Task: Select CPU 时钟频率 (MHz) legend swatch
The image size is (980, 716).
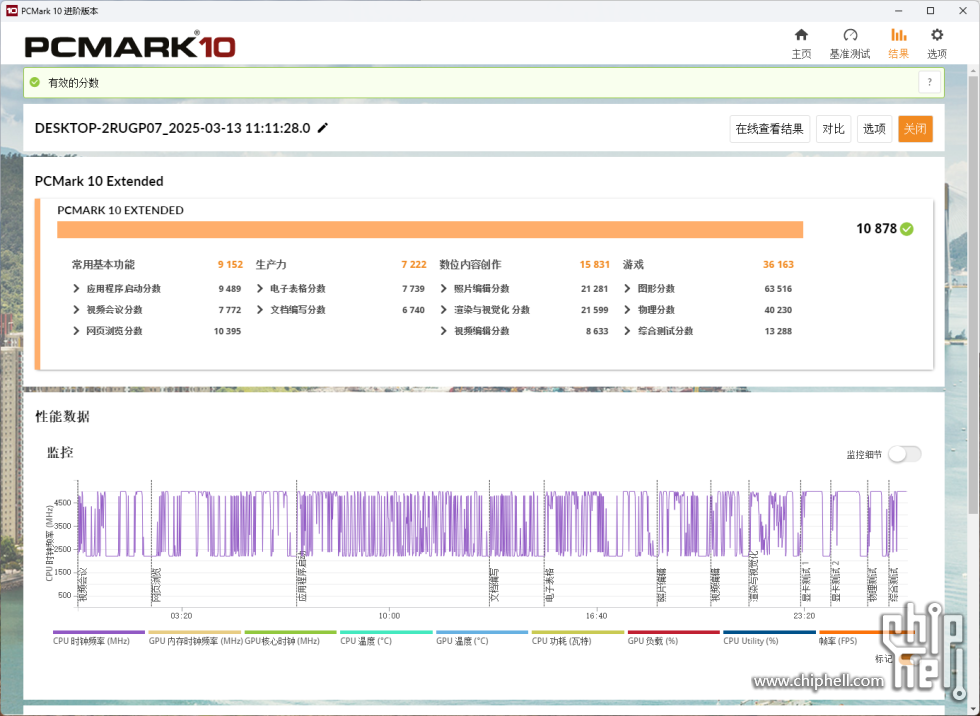Action: [x=99, y=632]
